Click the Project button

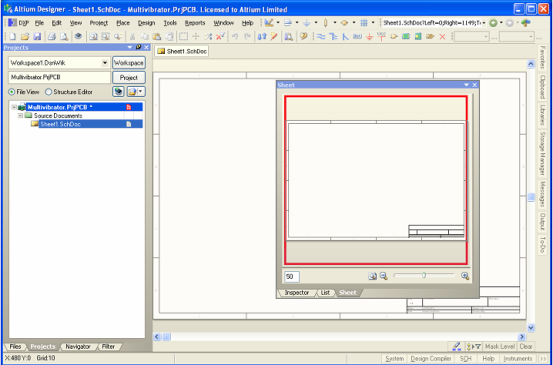[129, 78]
